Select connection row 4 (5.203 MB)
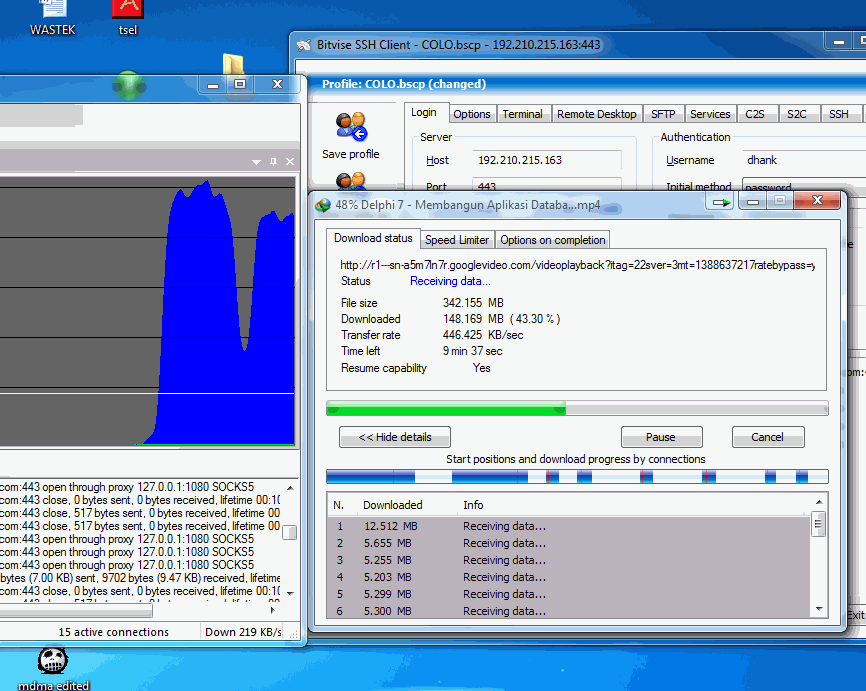Viewport: 866px width, 691px height. [569, 577]
